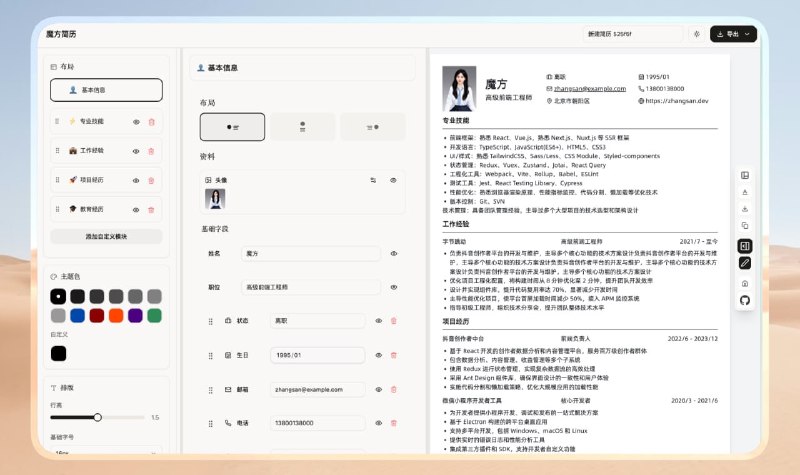
Task: Pick the green theme color swatch
Action: (154, 316)
